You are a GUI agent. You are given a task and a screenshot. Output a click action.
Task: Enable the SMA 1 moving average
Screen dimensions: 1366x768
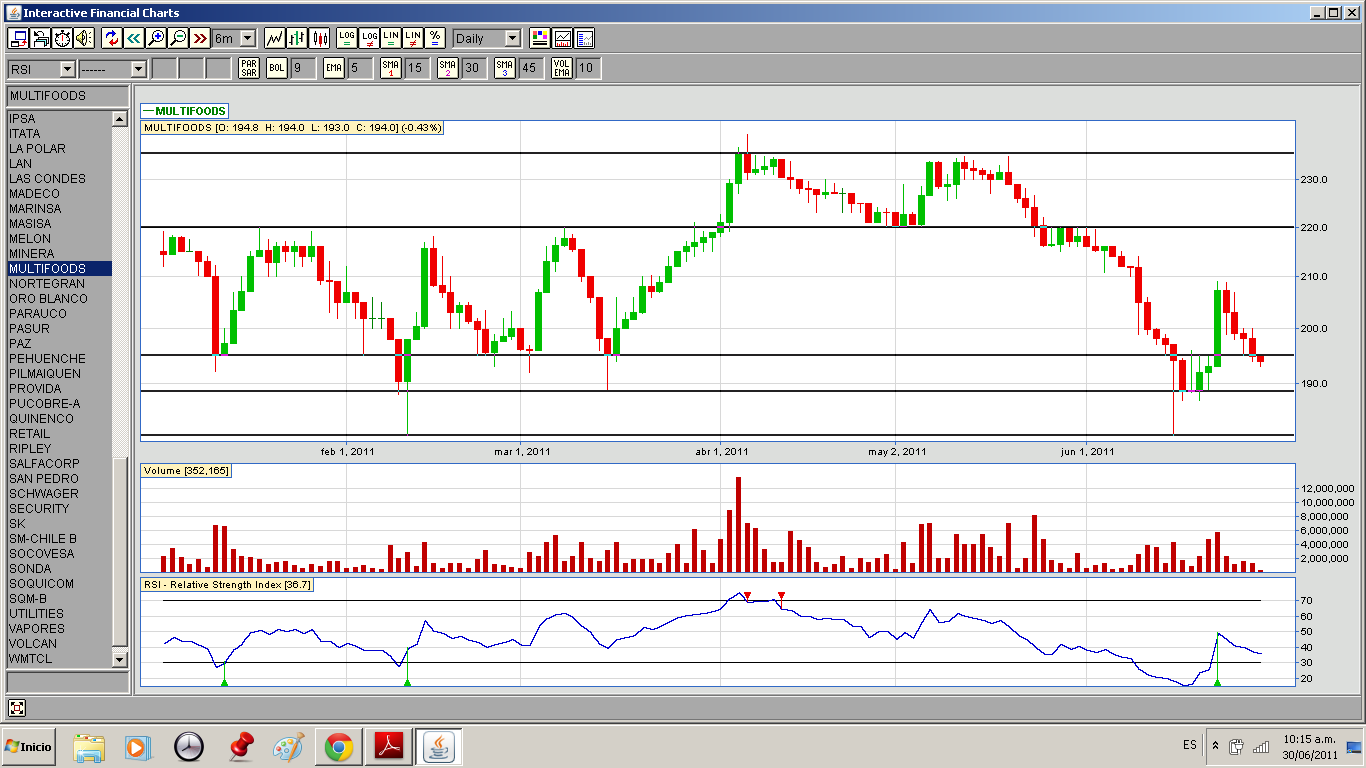coord(390,68)
